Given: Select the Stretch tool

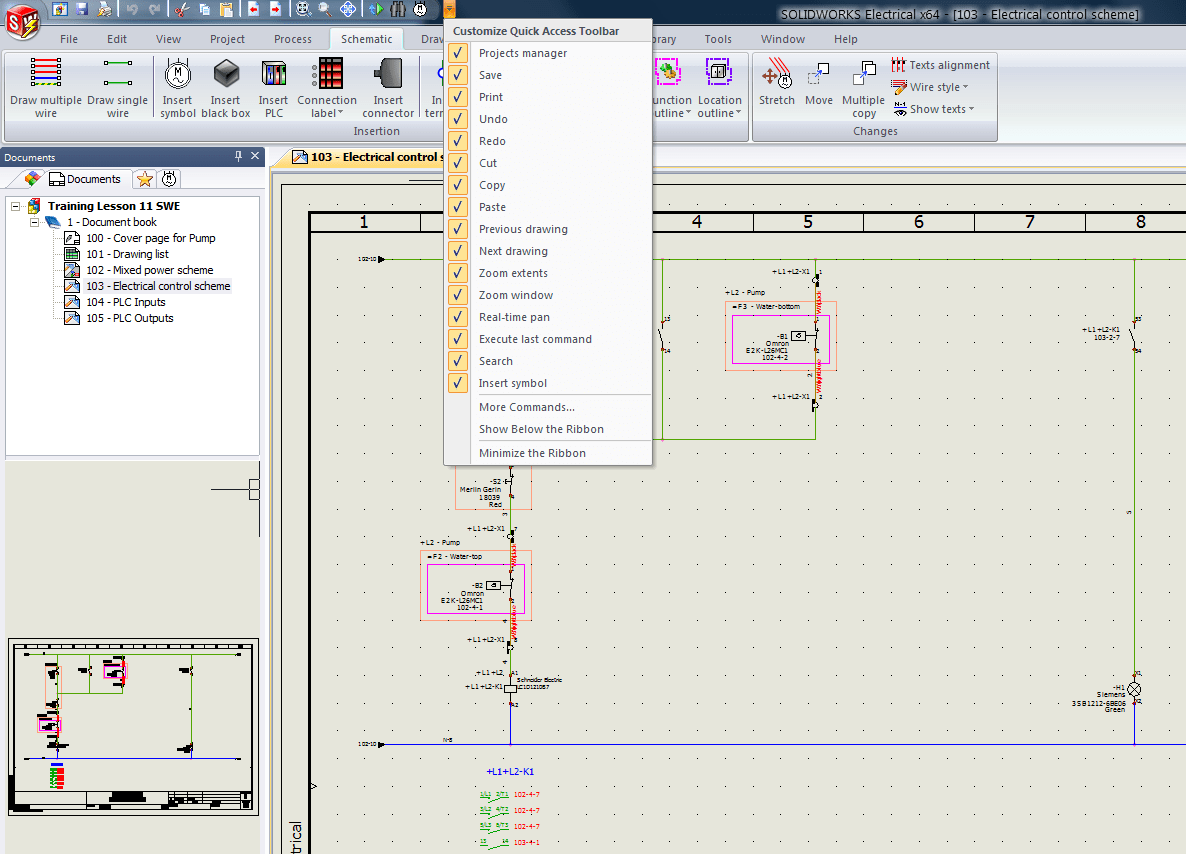Looking at the screenshot, I should coord(777,82).
